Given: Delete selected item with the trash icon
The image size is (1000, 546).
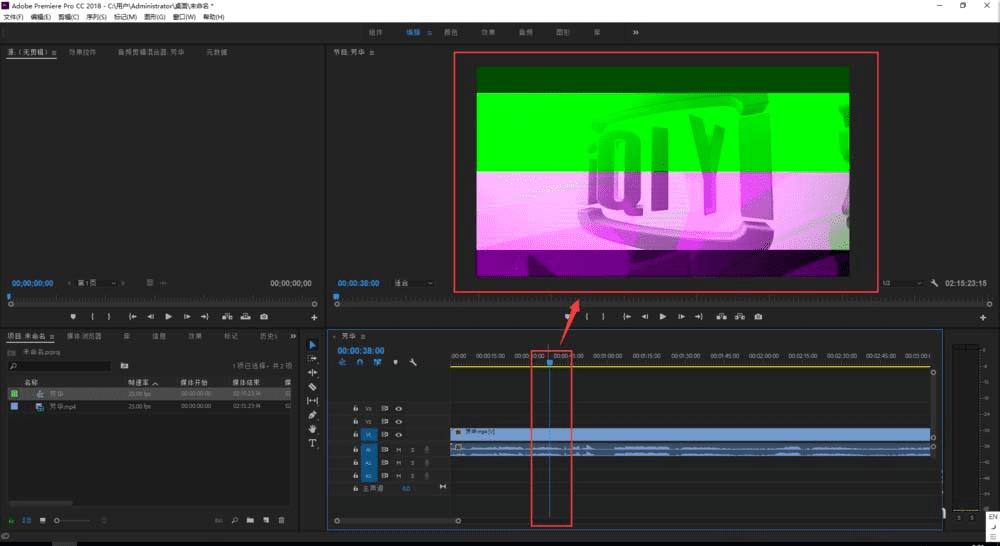Looking at the screenshot, I should (281, 520).
